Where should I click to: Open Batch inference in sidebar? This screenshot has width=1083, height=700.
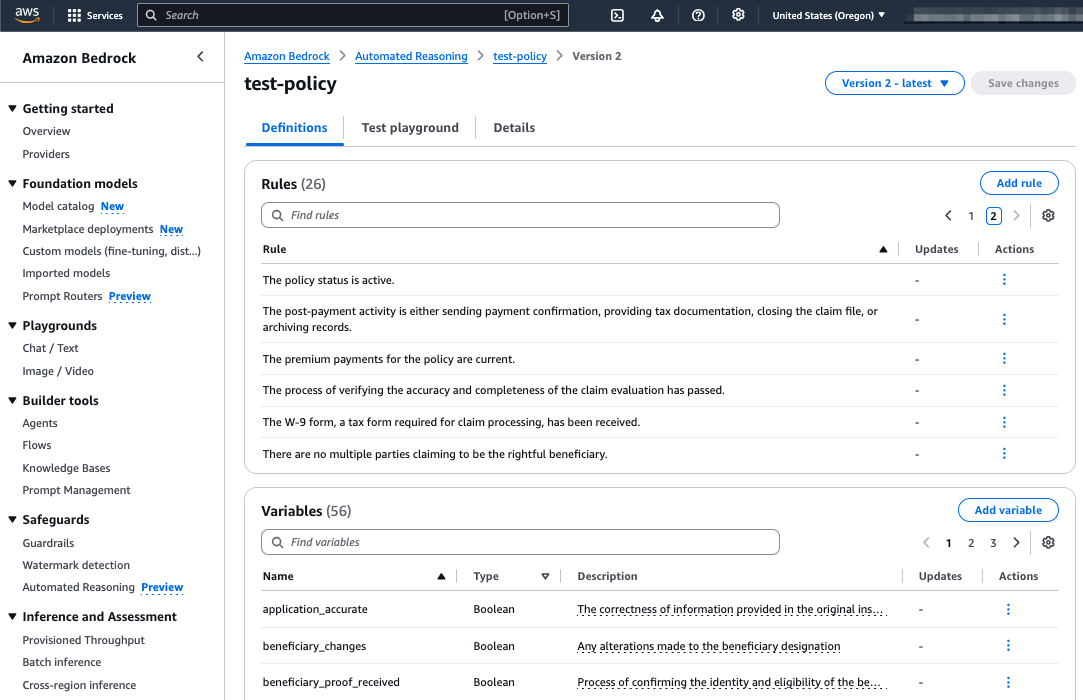click(x=61, y=662)
